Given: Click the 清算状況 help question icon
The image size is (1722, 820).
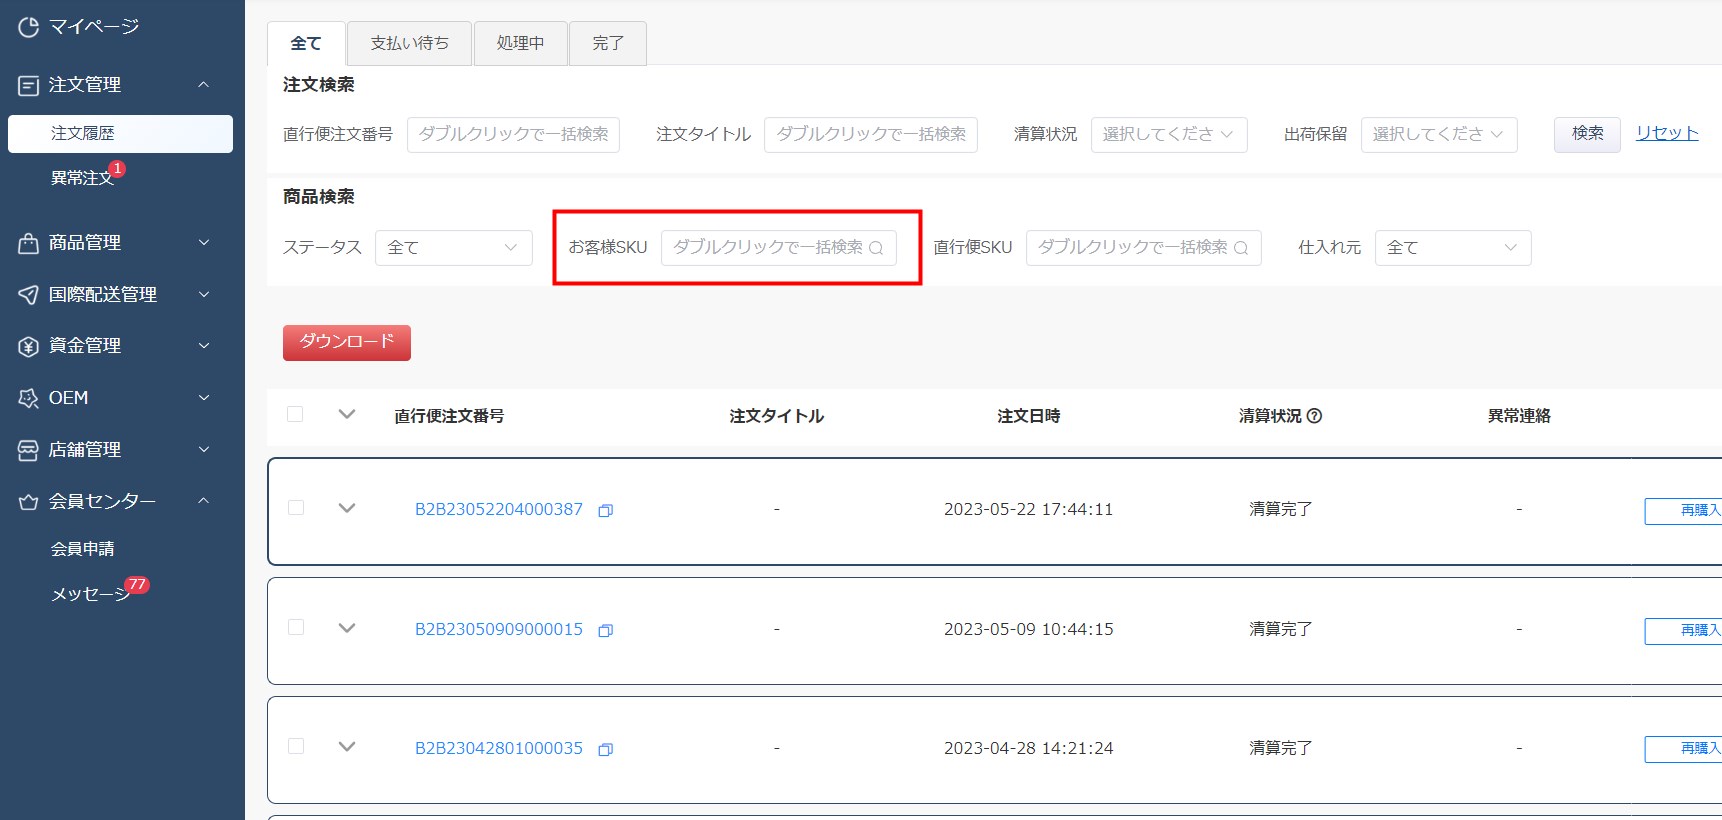Looking at the screenshot, I should coord(1314,416).
